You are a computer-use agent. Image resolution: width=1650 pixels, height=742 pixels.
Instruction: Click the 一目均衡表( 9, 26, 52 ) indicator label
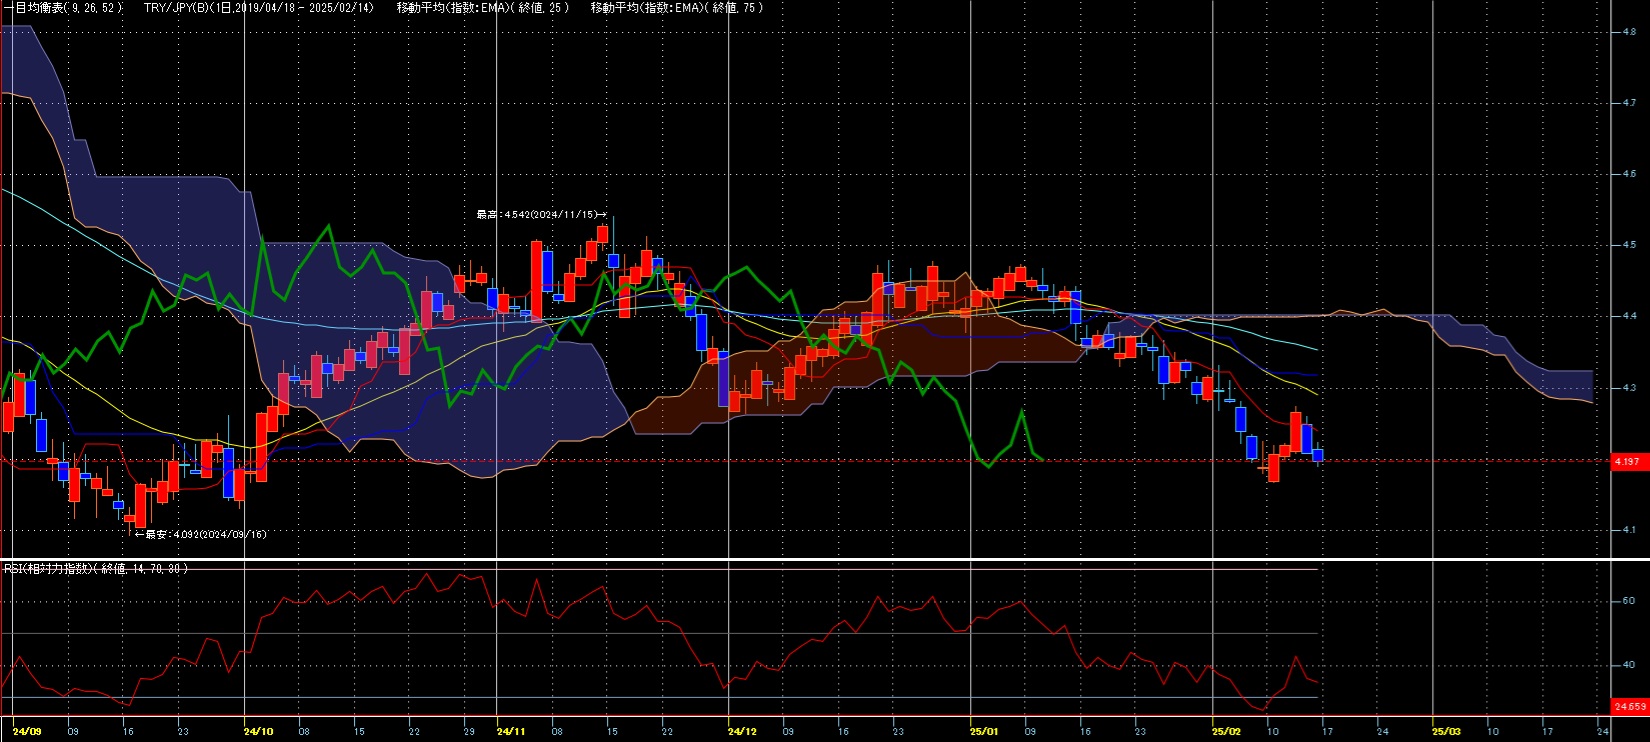click(x=64, y=7)
